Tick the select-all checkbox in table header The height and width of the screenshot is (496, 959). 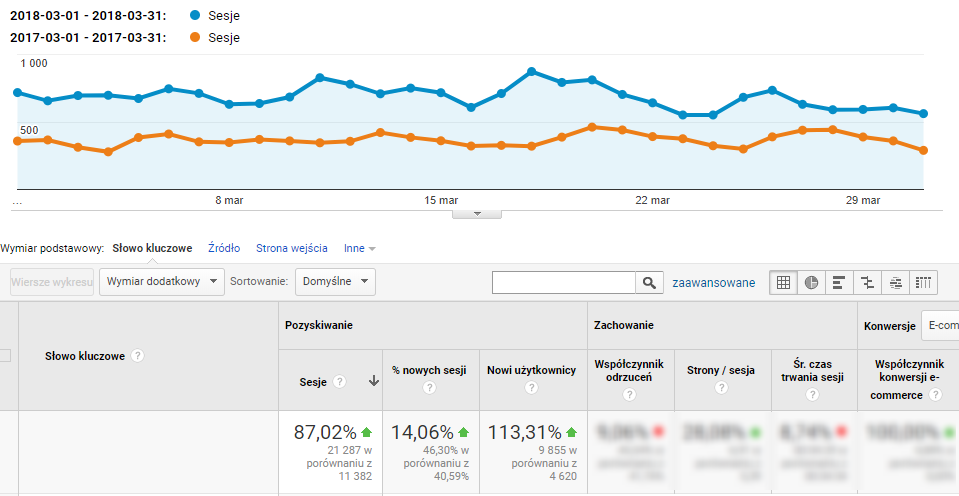point(5,355)
